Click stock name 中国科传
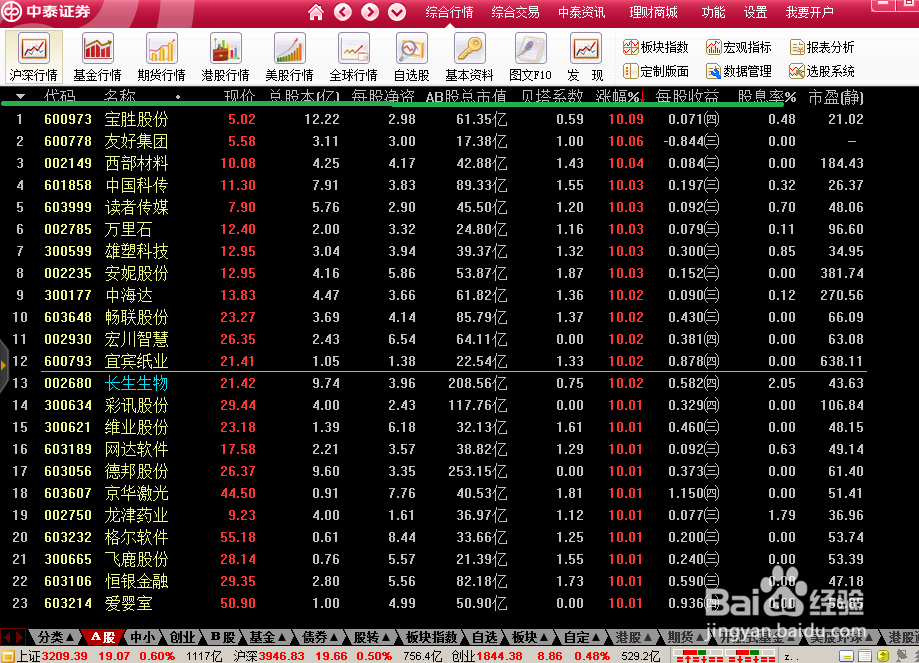 coord(137,185)
